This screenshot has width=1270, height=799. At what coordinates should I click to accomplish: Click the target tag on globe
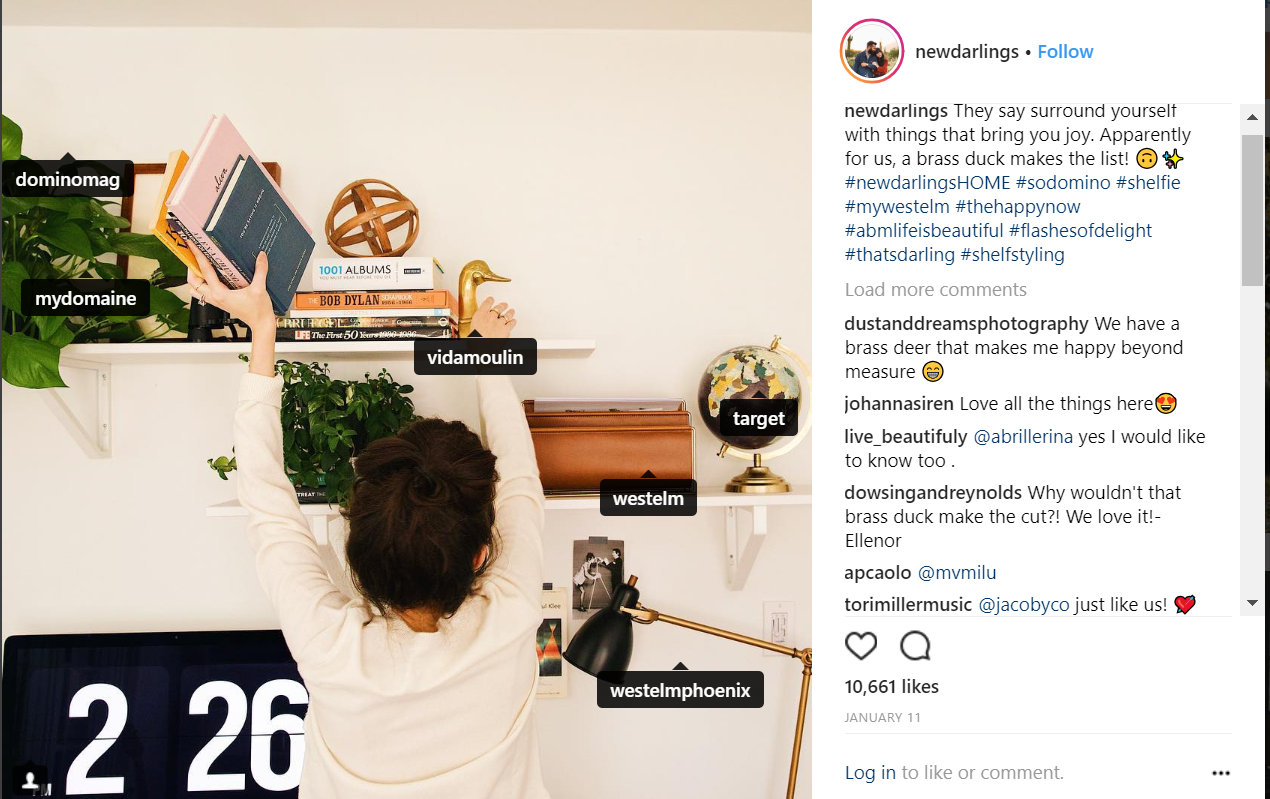[758, 418]
